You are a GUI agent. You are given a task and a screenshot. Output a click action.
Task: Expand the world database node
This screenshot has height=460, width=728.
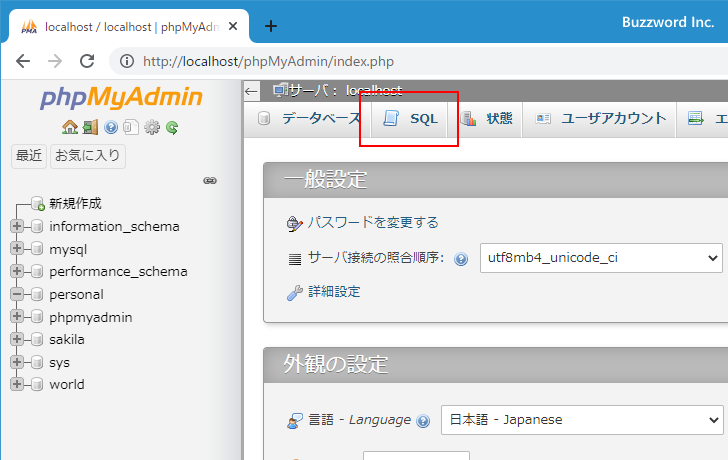[17, 384]
